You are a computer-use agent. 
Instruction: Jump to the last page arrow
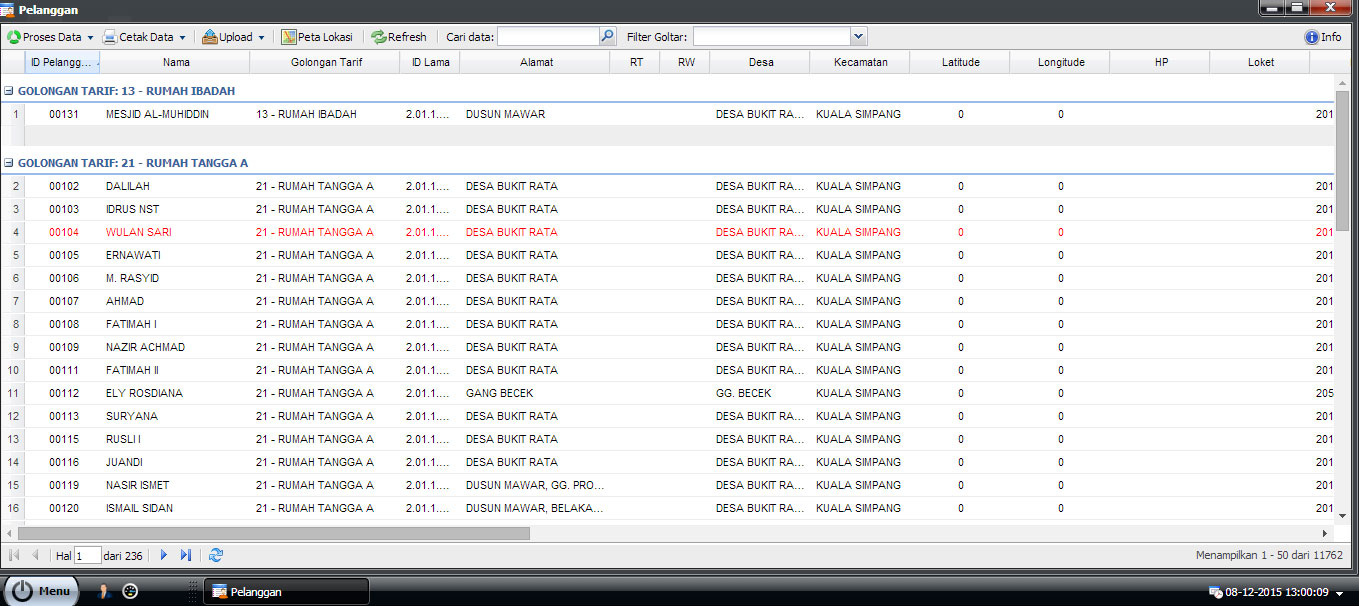click(x=186, y=555)
